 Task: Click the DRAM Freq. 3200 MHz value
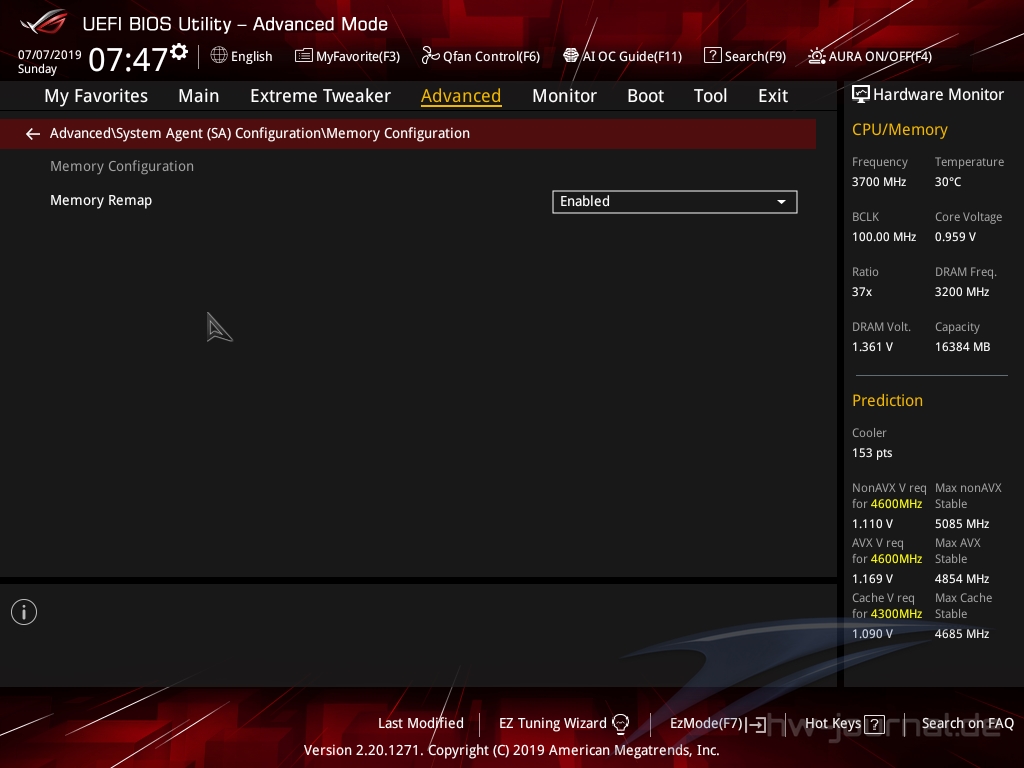[961, 292]
